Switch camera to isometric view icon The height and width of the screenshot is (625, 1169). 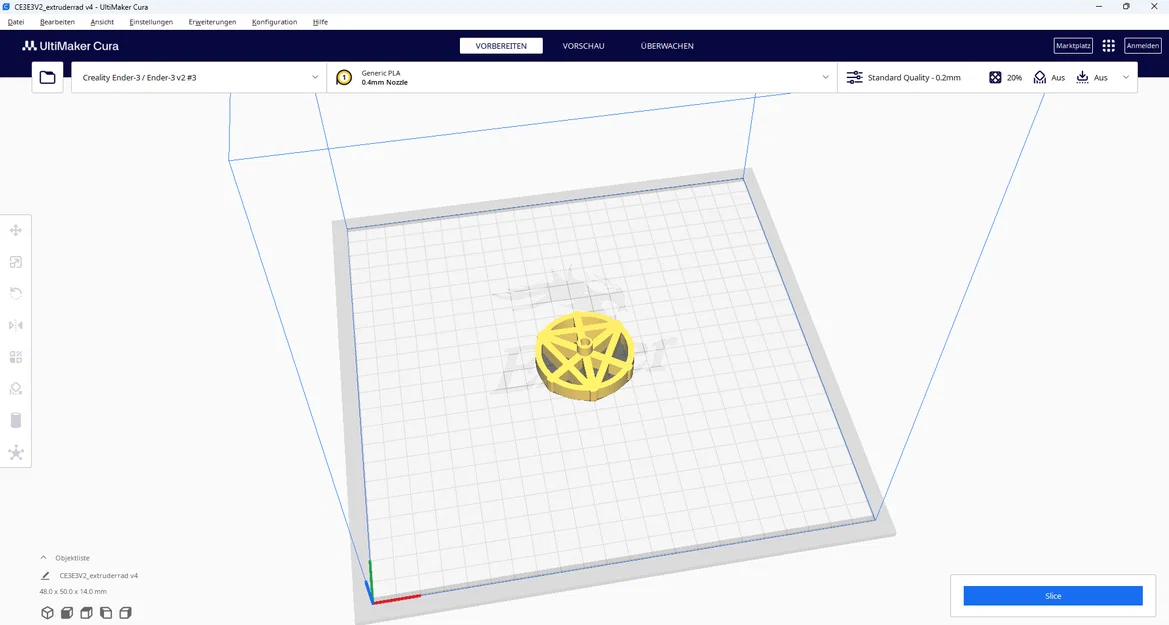click(x=47, y=612)
